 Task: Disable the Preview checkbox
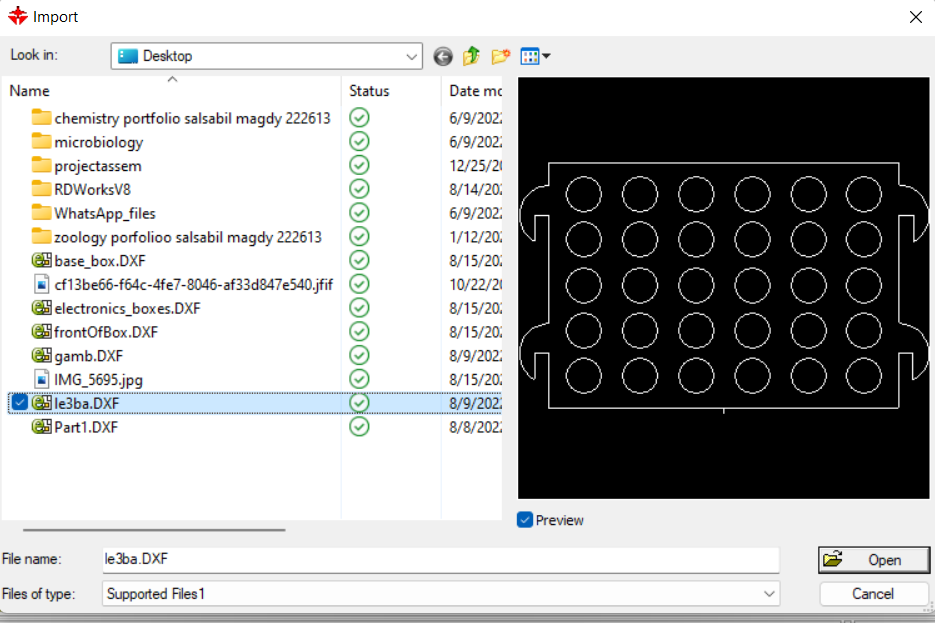point(525,520)
